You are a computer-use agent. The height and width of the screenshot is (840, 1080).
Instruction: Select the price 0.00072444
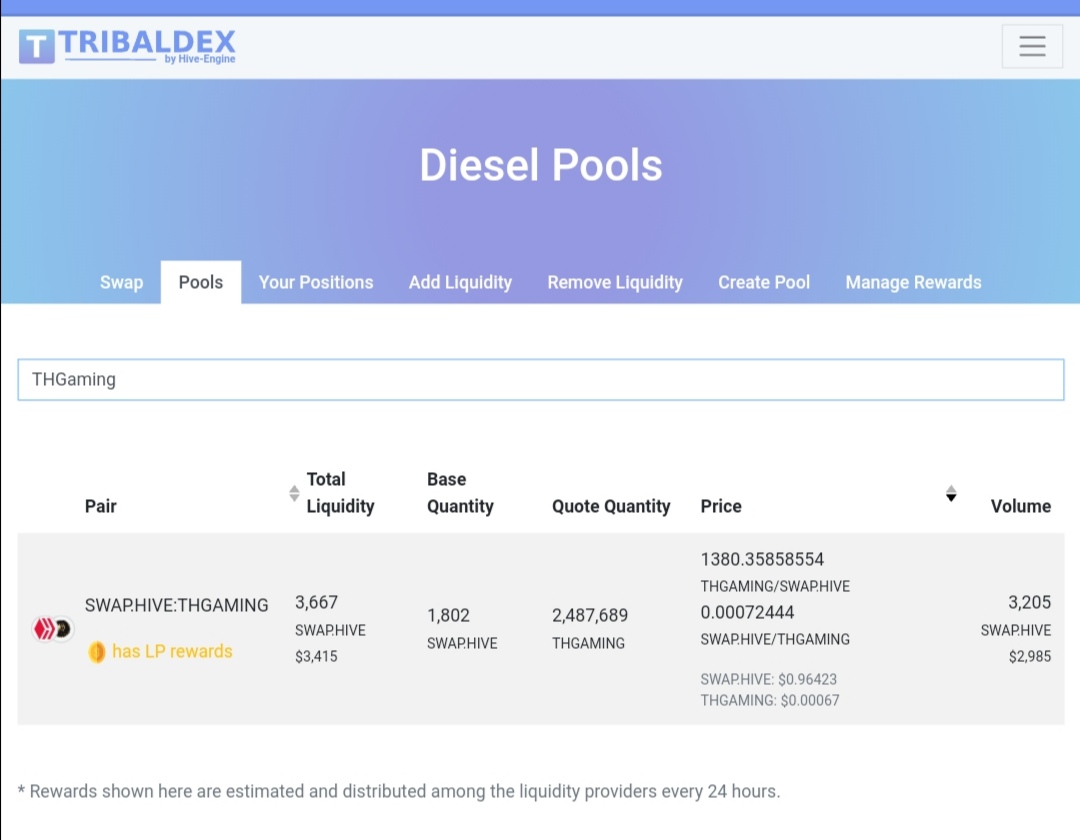click(x=747, y=612)
